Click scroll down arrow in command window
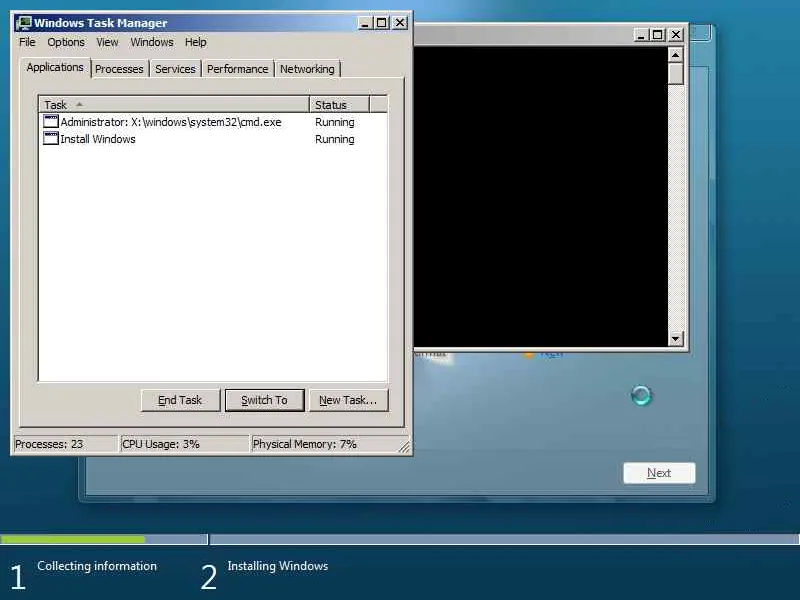 [676, 338]
